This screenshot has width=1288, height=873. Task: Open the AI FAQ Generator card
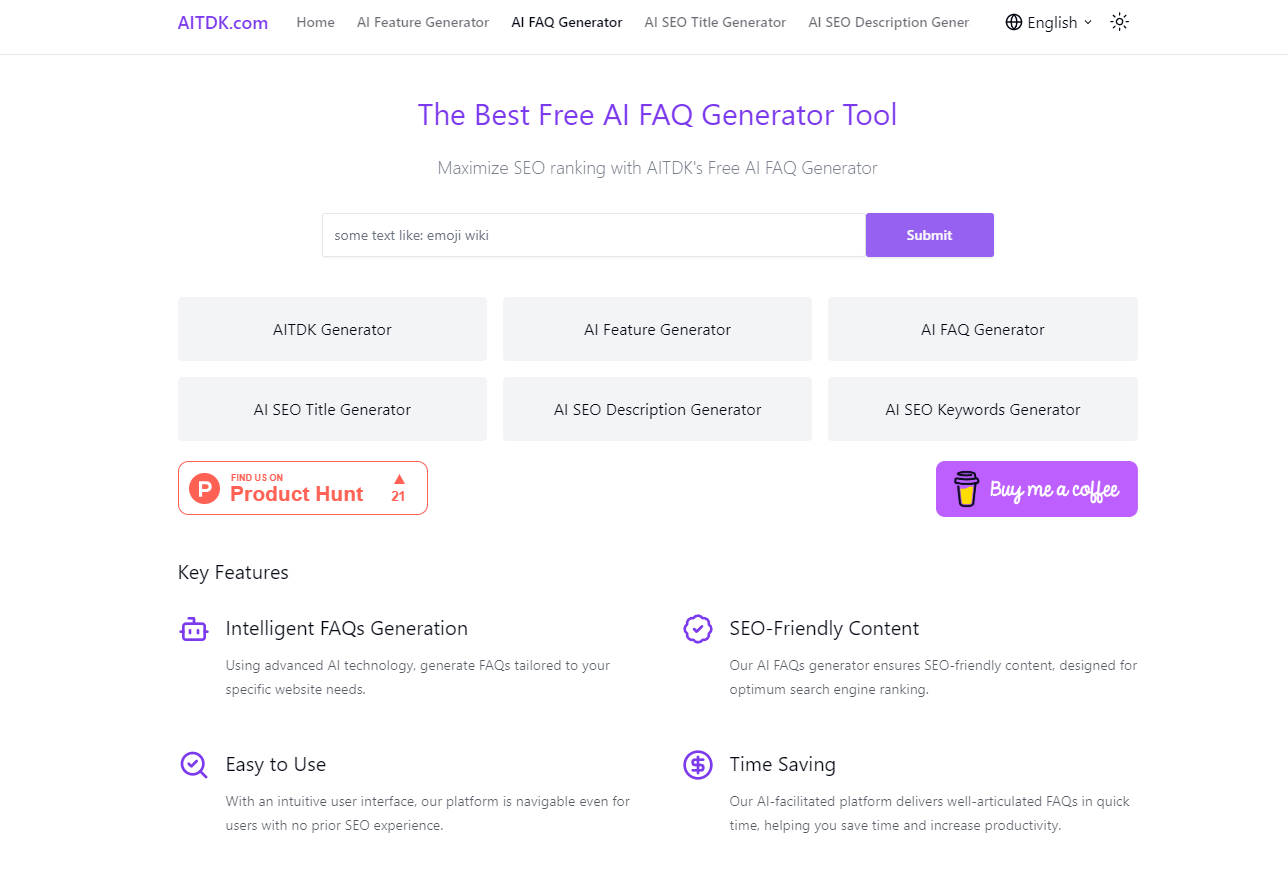tap(983, 329)
